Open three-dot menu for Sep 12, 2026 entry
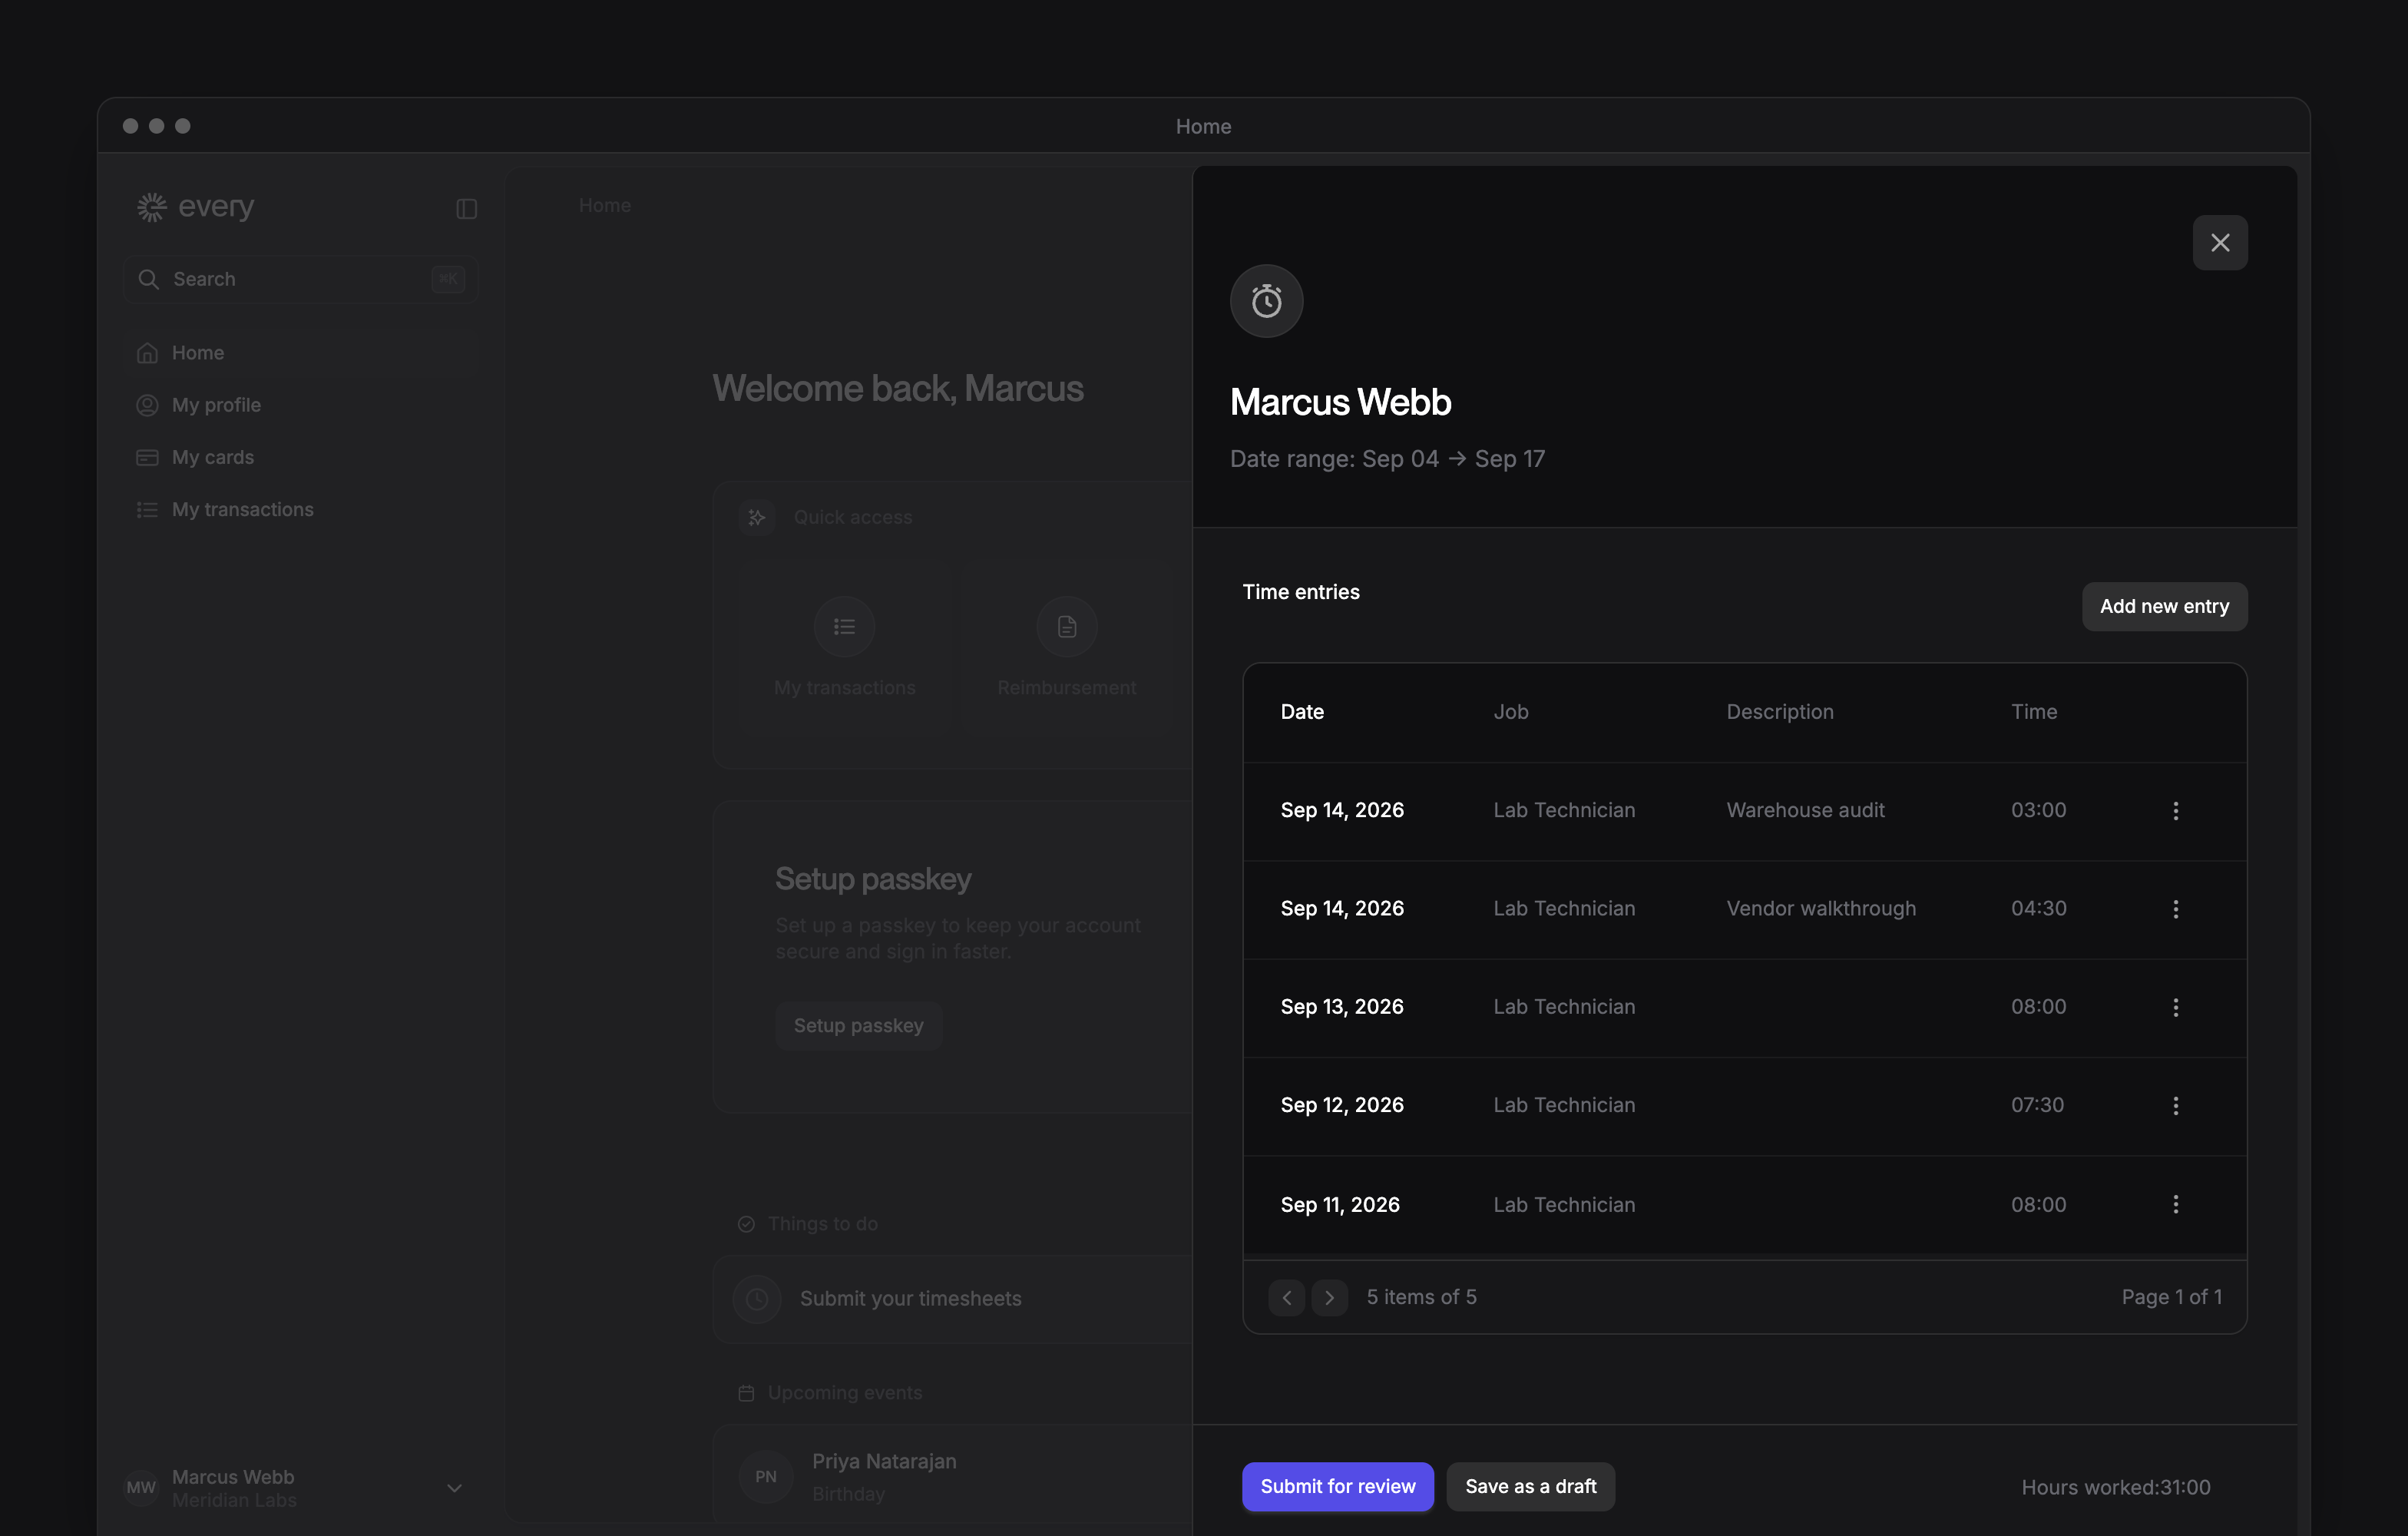Image resolution: width=2408 pixels, height=1536 pixels. 2175,1106
